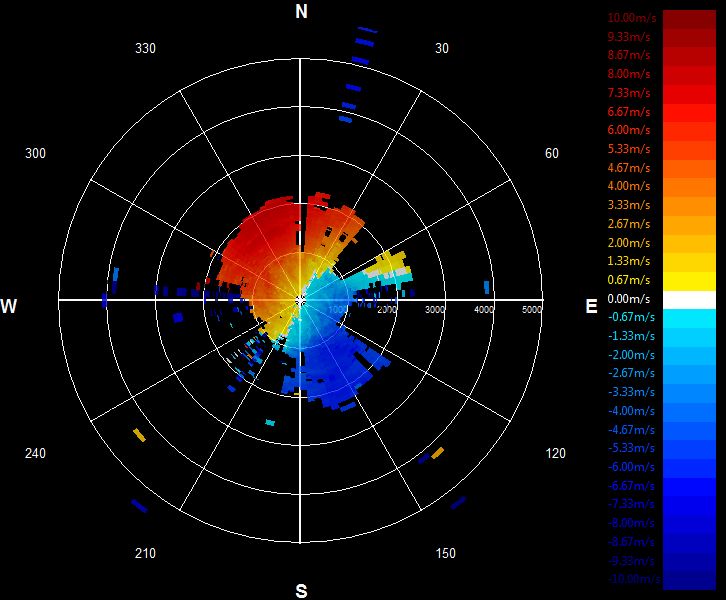Click the 9.33m/s legend label
726x600 pixels.
click(x=629, y=37)
